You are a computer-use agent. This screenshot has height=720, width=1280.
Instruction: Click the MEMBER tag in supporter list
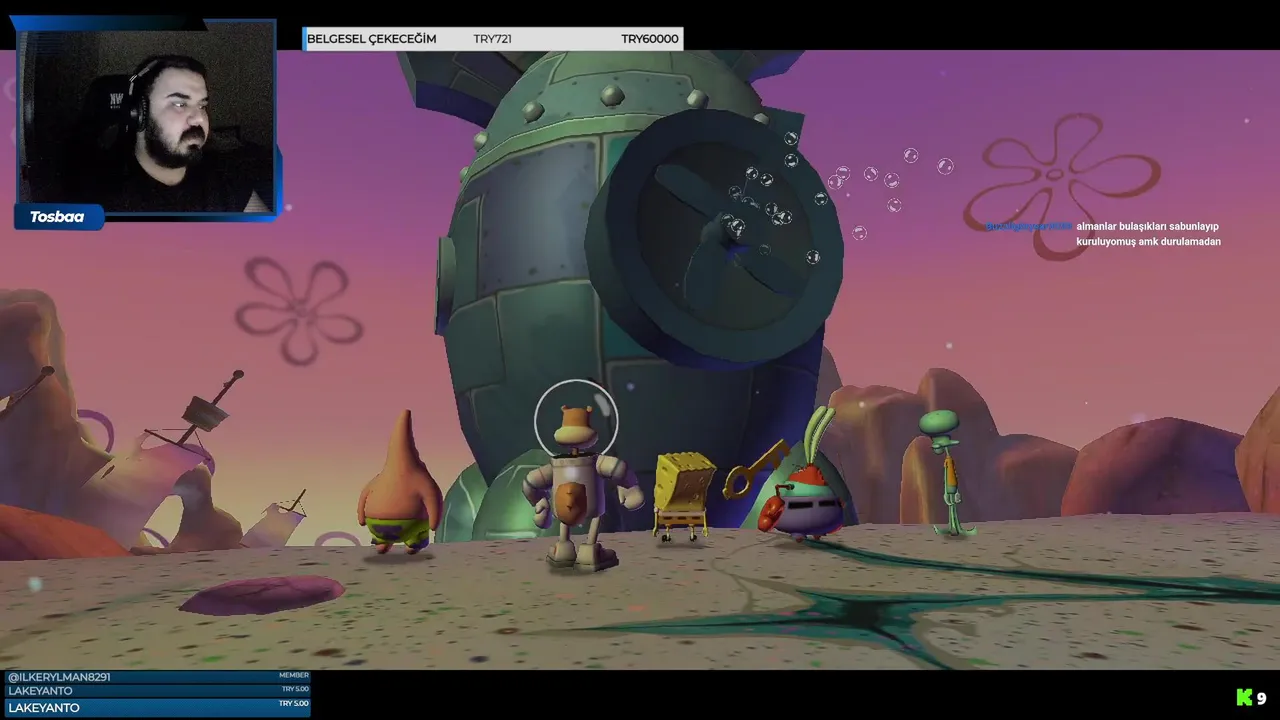click(x=294, y=675)
